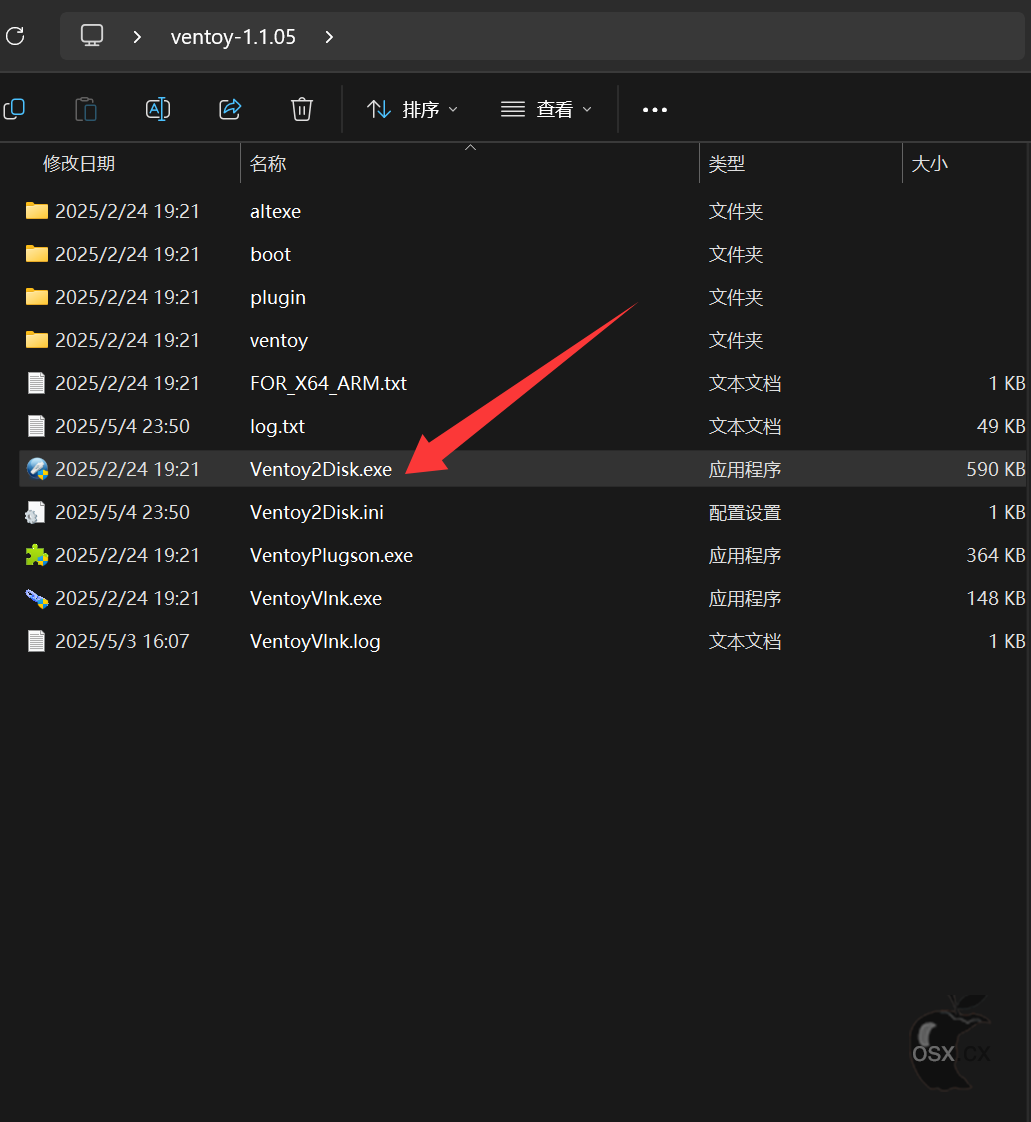Viewport: 1031px width, 1122px height.
Task: Select the altexe folder name
Action: point(275,212)
